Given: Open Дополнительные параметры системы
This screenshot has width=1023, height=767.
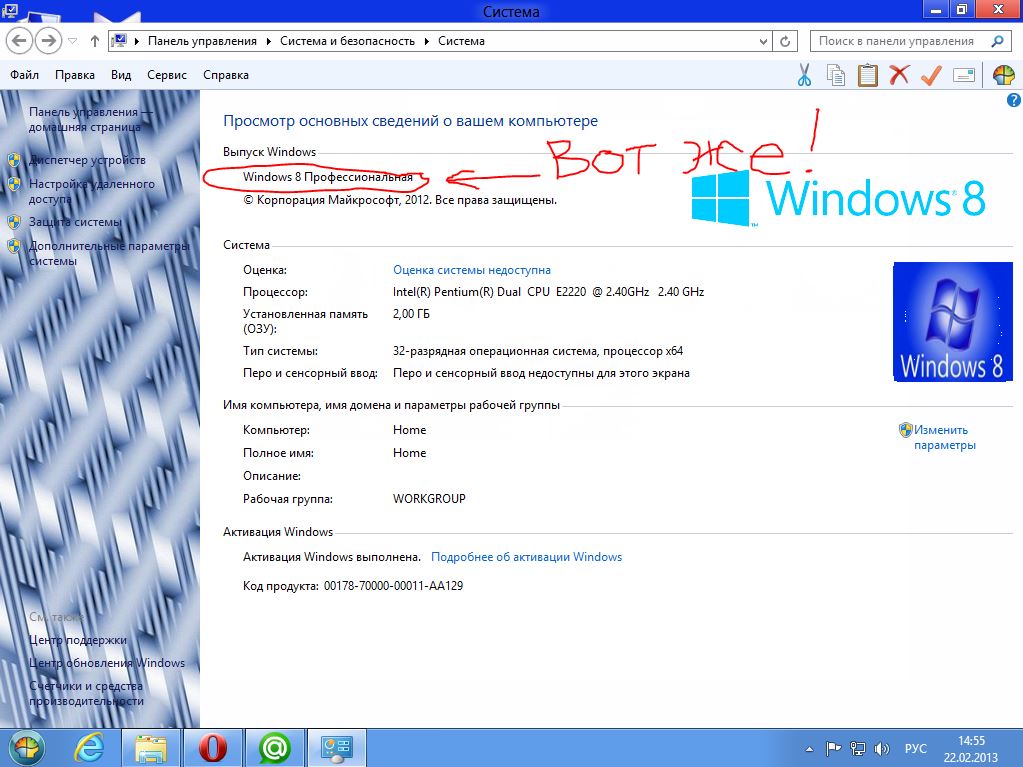Looking at the screenshot, I should [109, 253].
